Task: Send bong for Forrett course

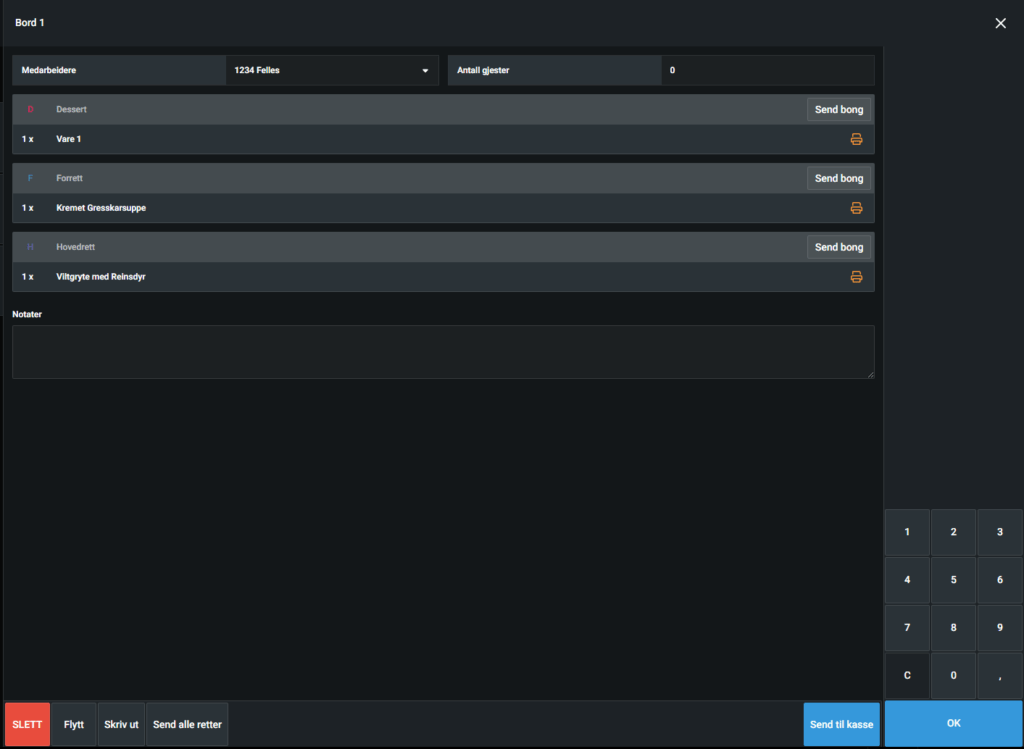Action: tap(838, 178)
